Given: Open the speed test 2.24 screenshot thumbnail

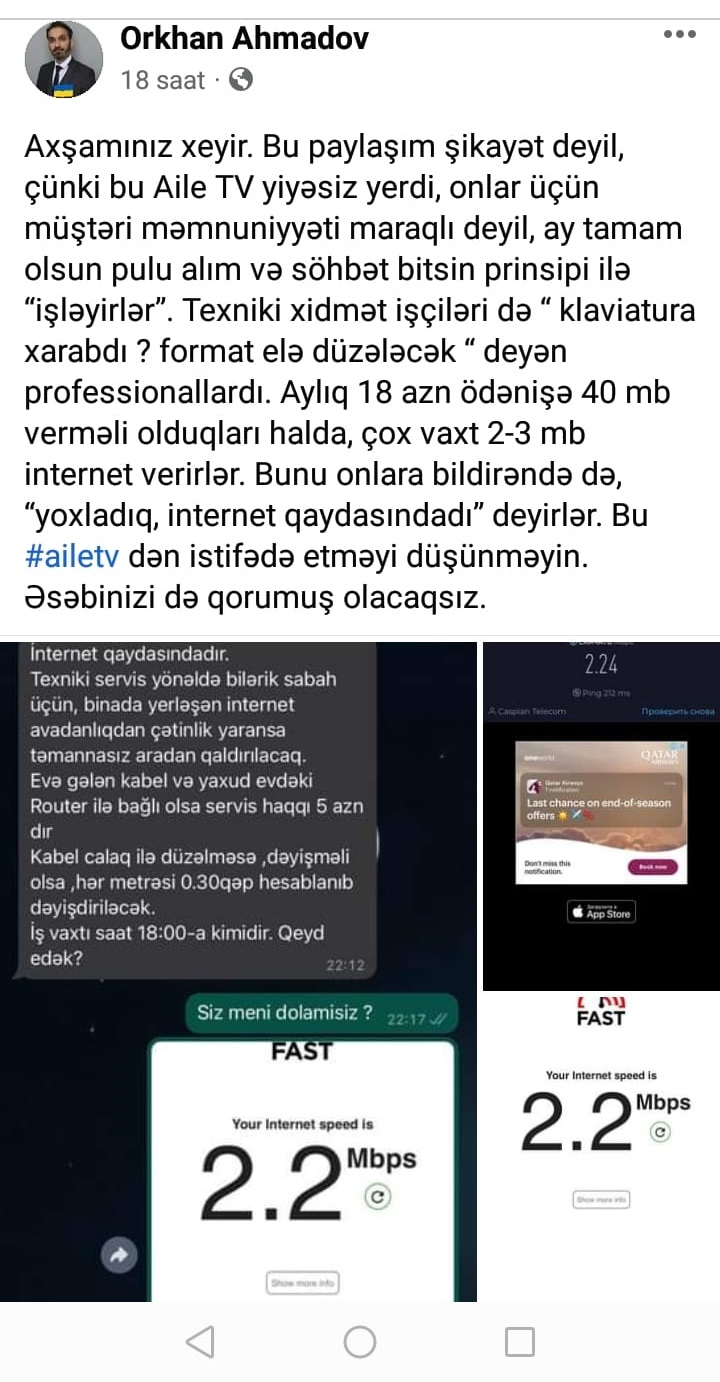Looking at the screenshot, I should [601, 816].
